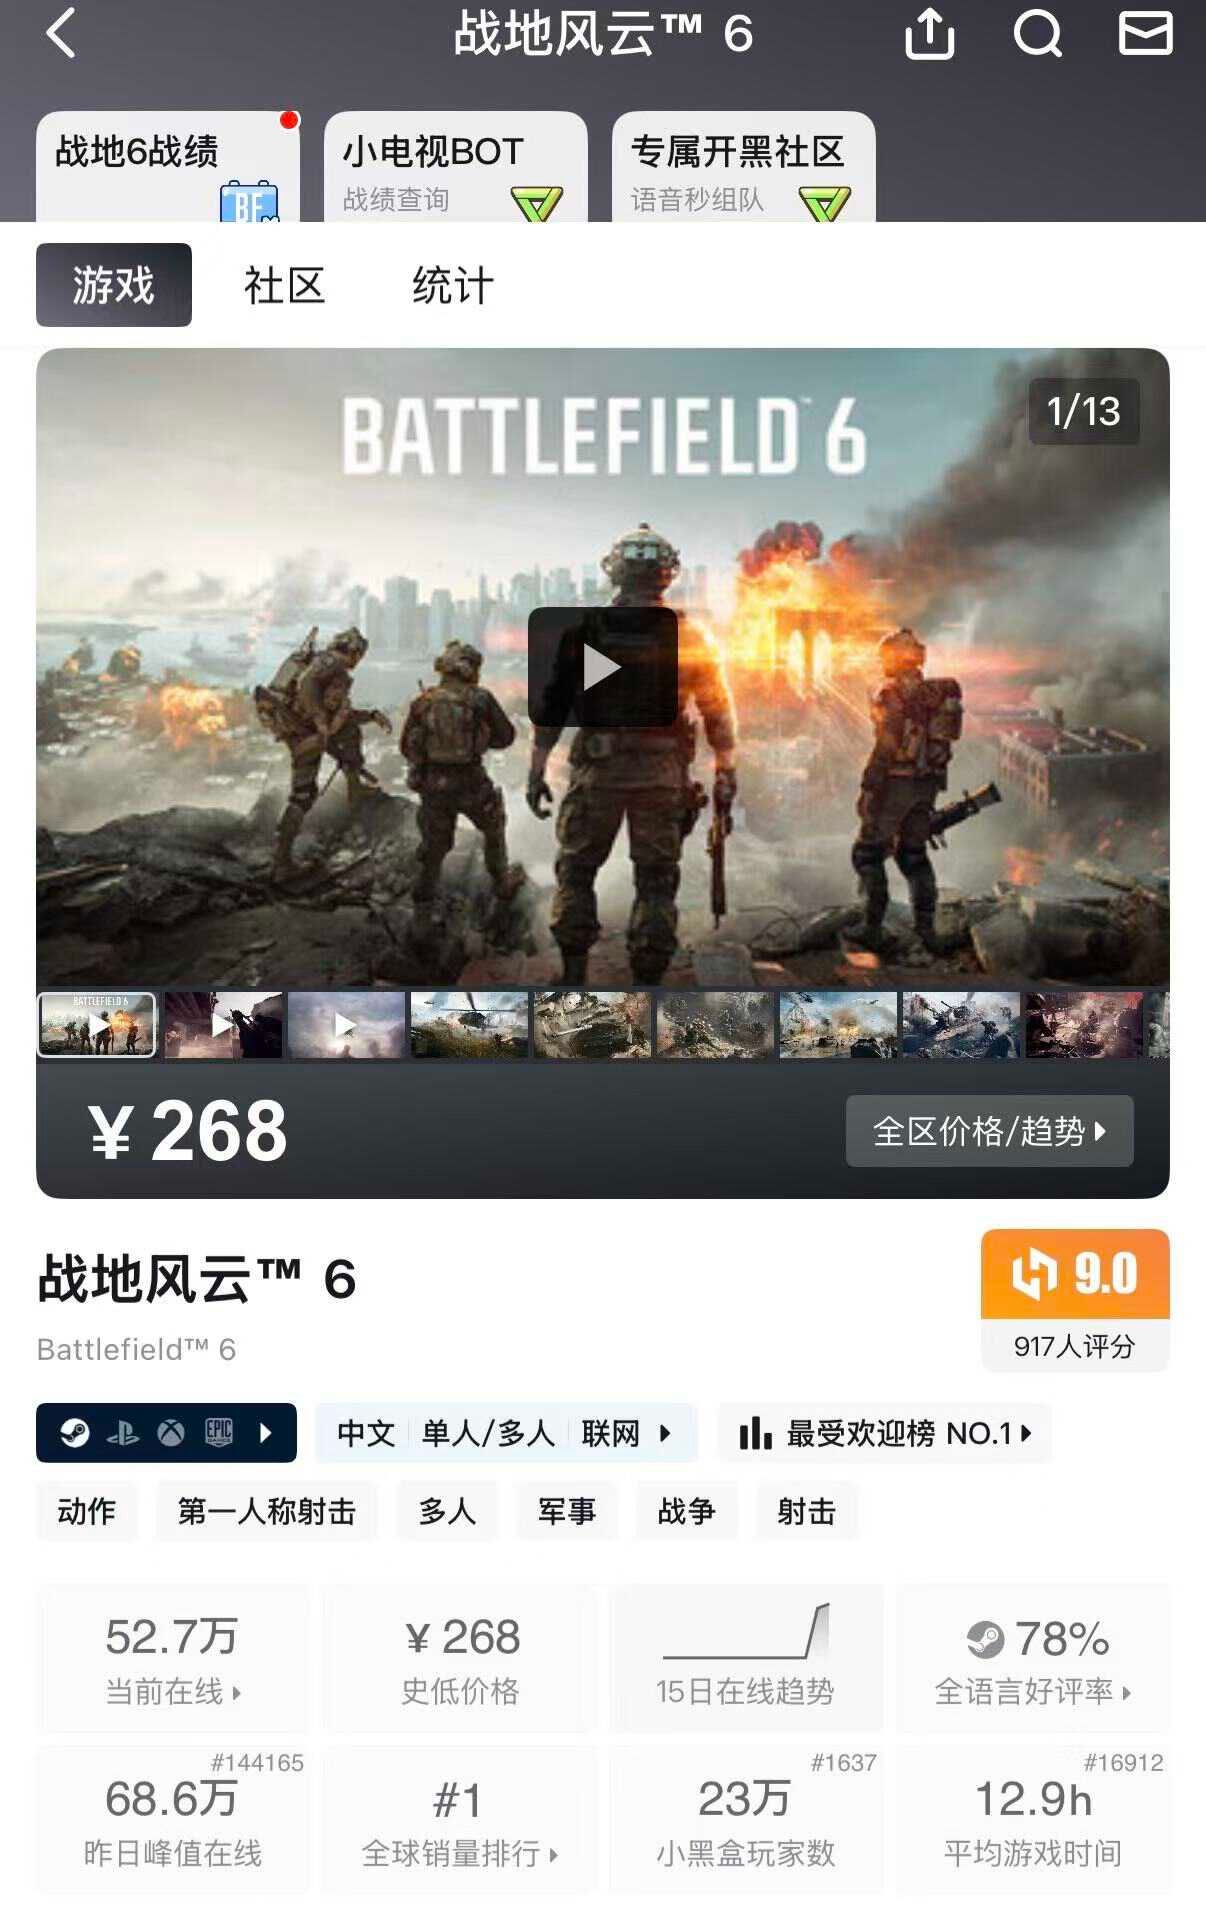Tap the Epic platform icon

(x=218, y=1433)
